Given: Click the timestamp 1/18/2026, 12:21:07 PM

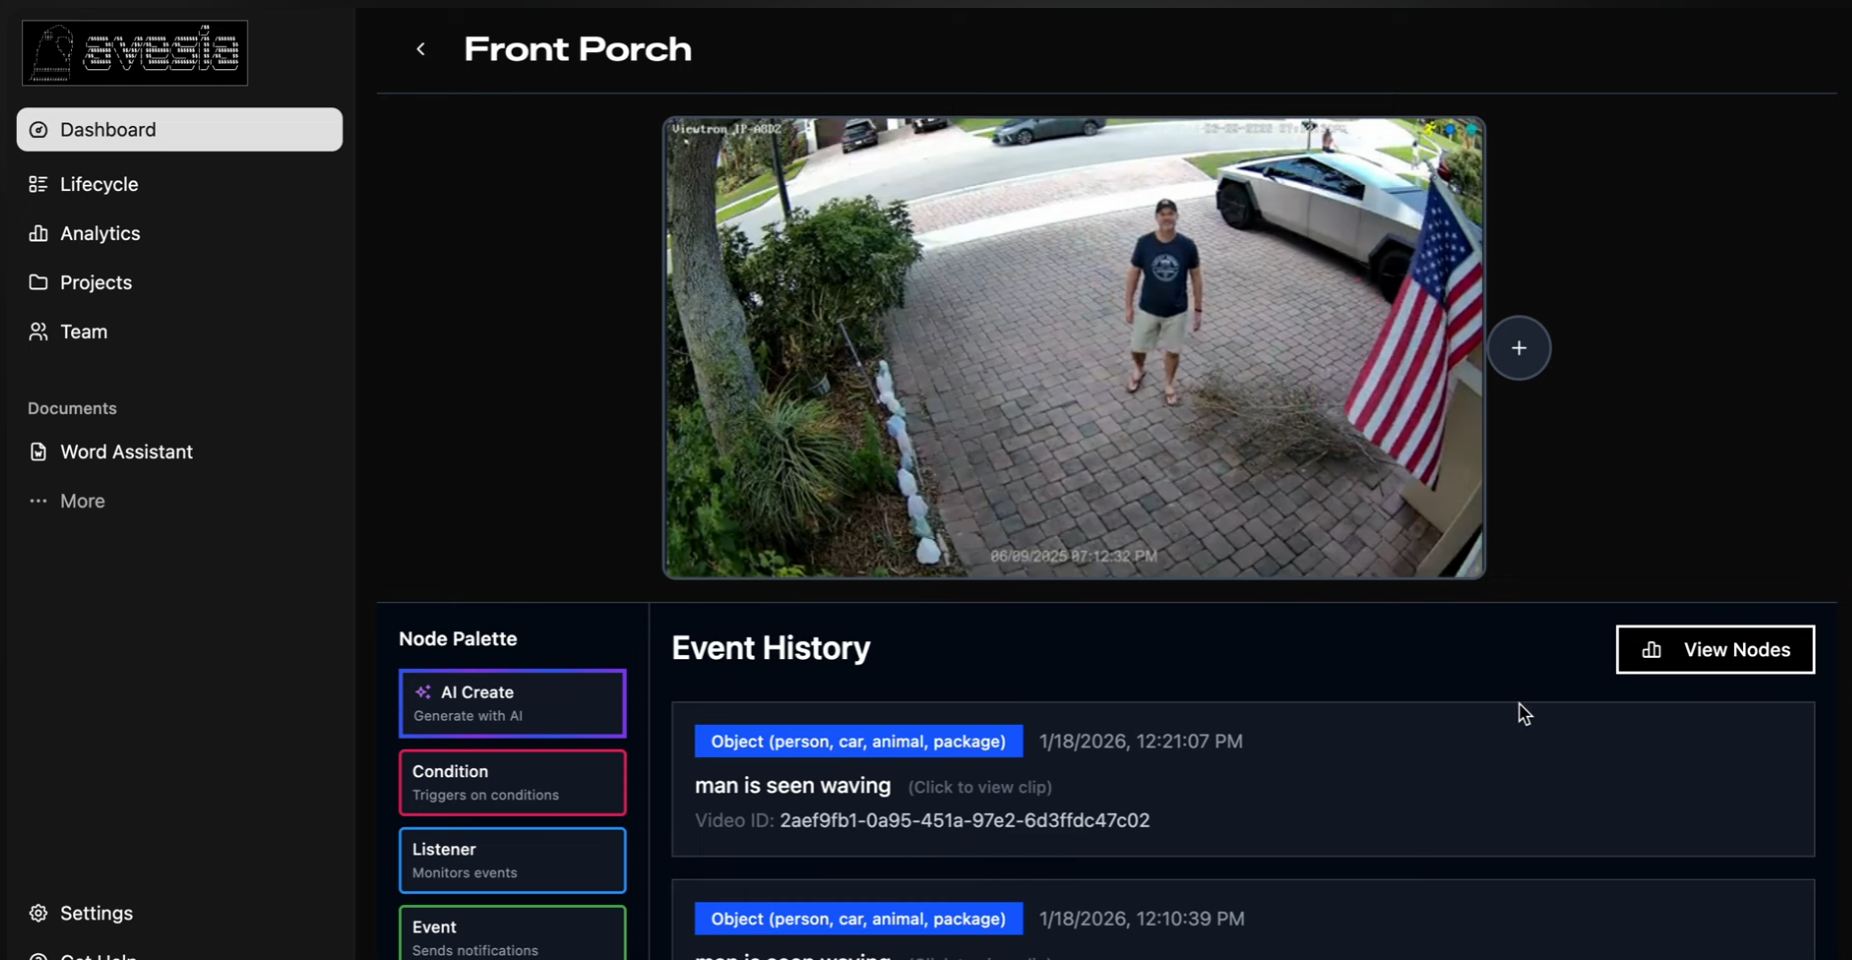Looking at the screenshot, I should click(x=1141, y=741).
